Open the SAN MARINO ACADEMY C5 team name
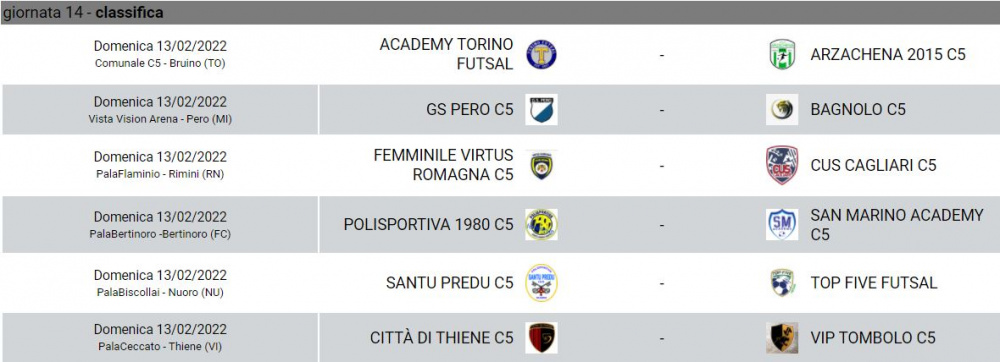 coord(897,225)
